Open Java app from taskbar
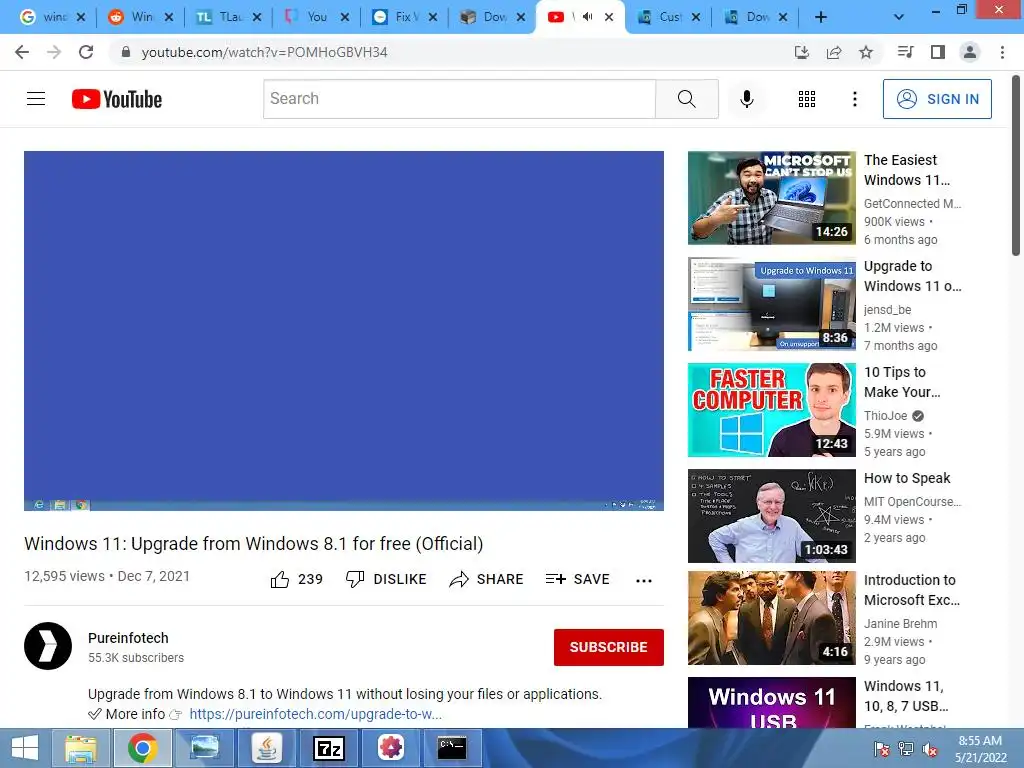The height and width of the screenshot is (768, 1024). (266, 748)
